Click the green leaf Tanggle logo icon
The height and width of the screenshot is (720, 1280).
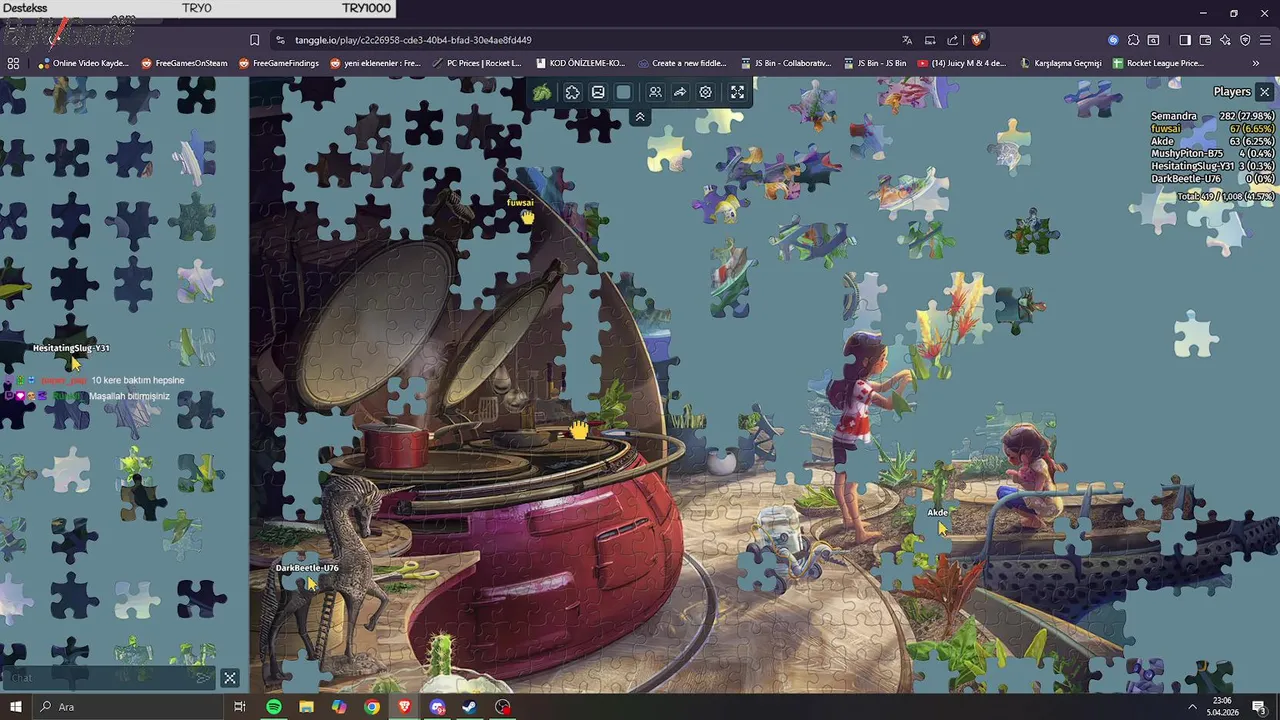click(x=542, y=92)
